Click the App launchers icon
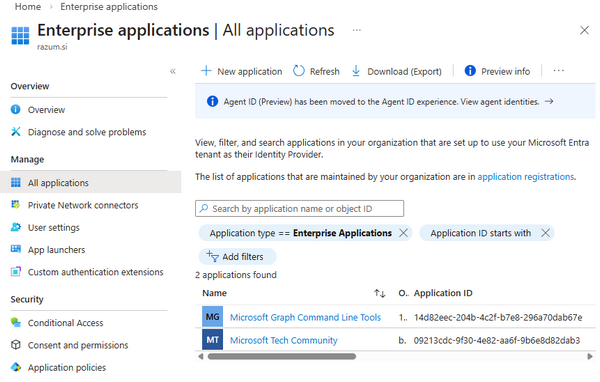 click(16, 249)
